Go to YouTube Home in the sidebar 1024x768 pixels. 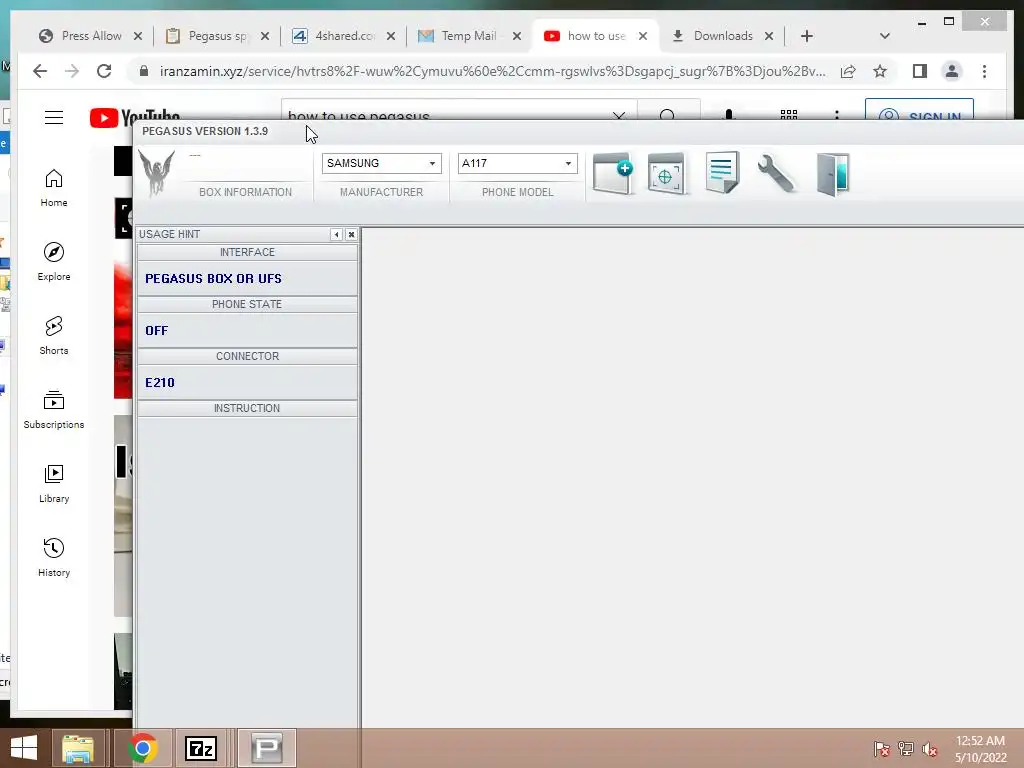click(x=54, y=188)
